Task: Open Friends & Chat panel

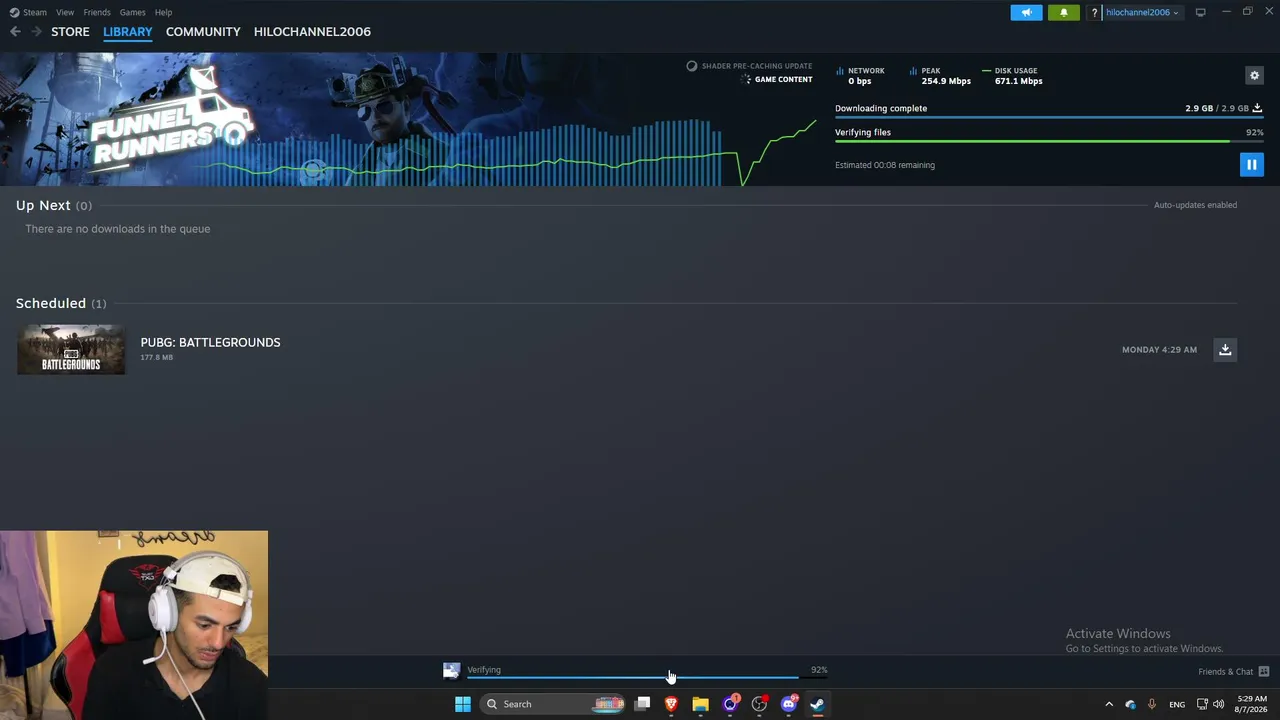Action: (x=1233, y=671)
